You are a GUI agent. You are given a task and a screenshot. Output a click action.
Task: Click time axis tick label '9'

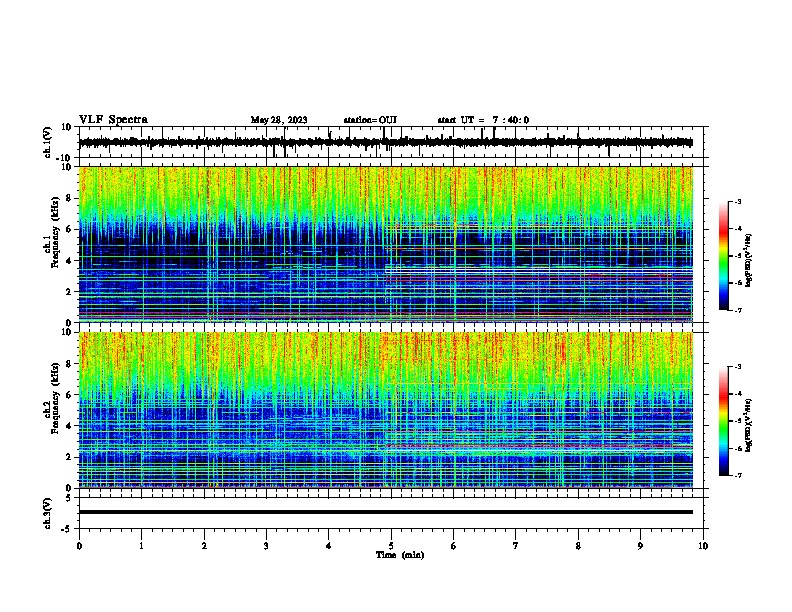640,546
